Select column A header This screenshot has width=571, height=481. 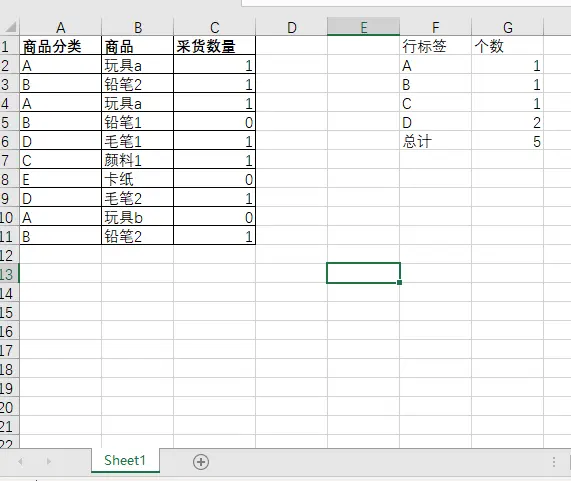click(x=60, y=27)
